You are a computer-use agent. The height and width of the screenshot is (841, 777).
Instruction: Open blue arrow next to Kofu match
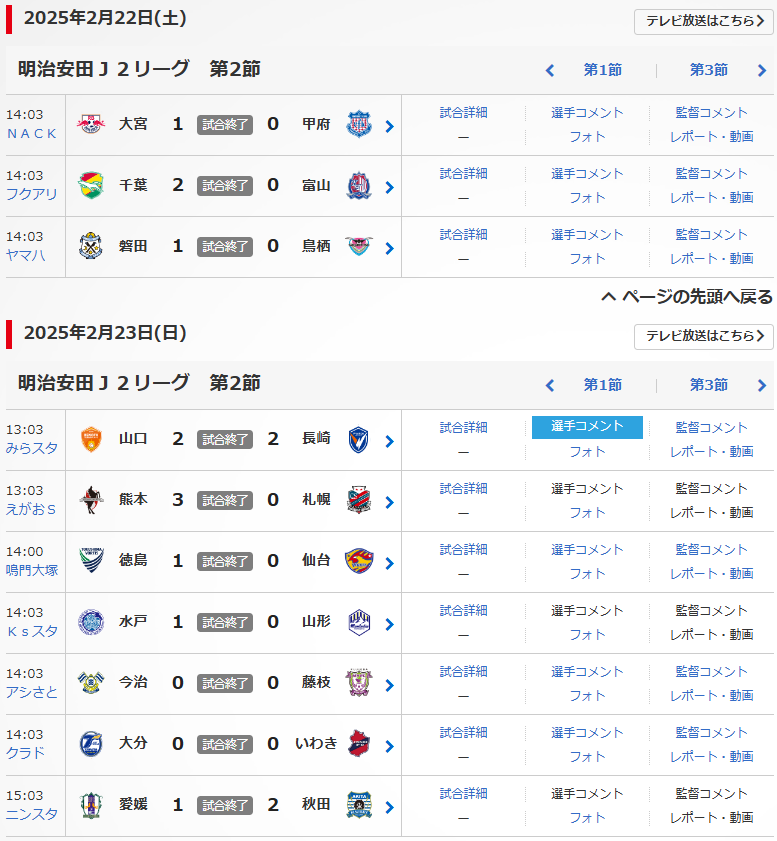pos(389,126)
